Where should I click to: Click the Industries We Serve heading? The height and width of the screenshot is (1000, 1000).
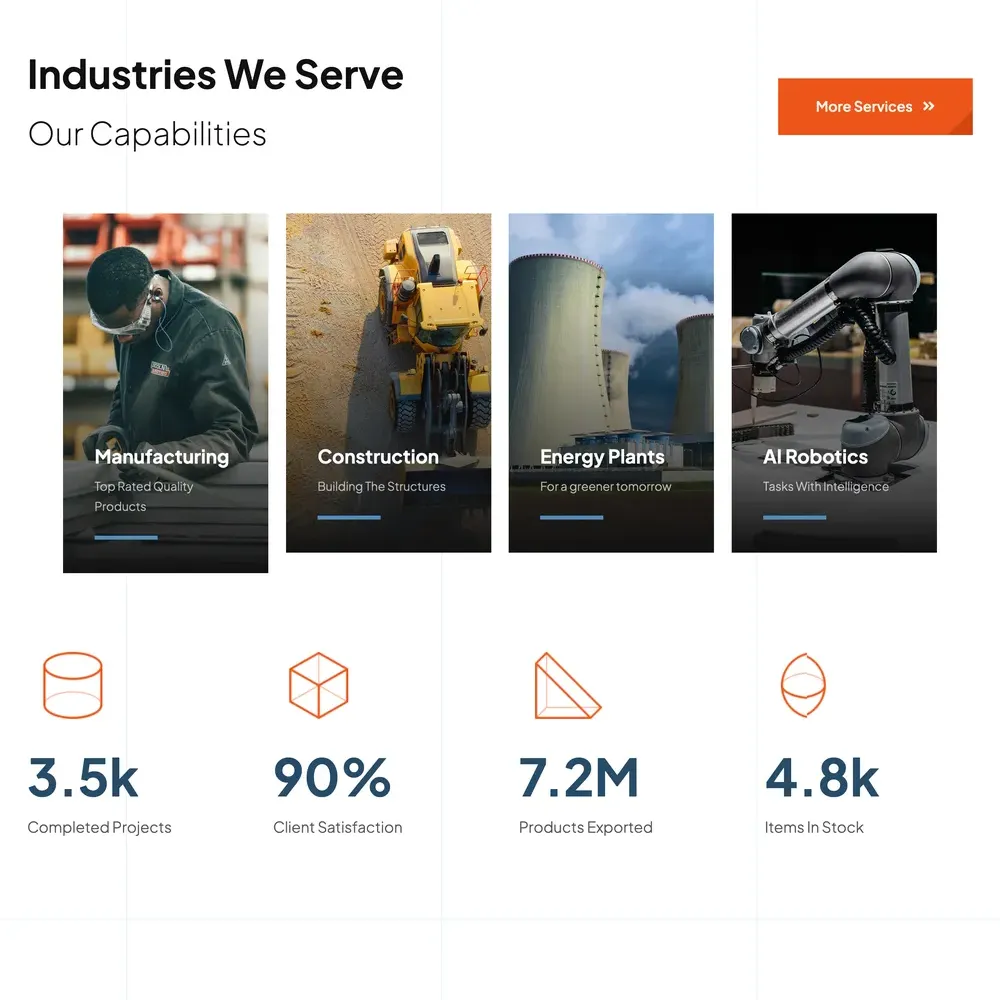pyautogui.click(x=215, y=75)
